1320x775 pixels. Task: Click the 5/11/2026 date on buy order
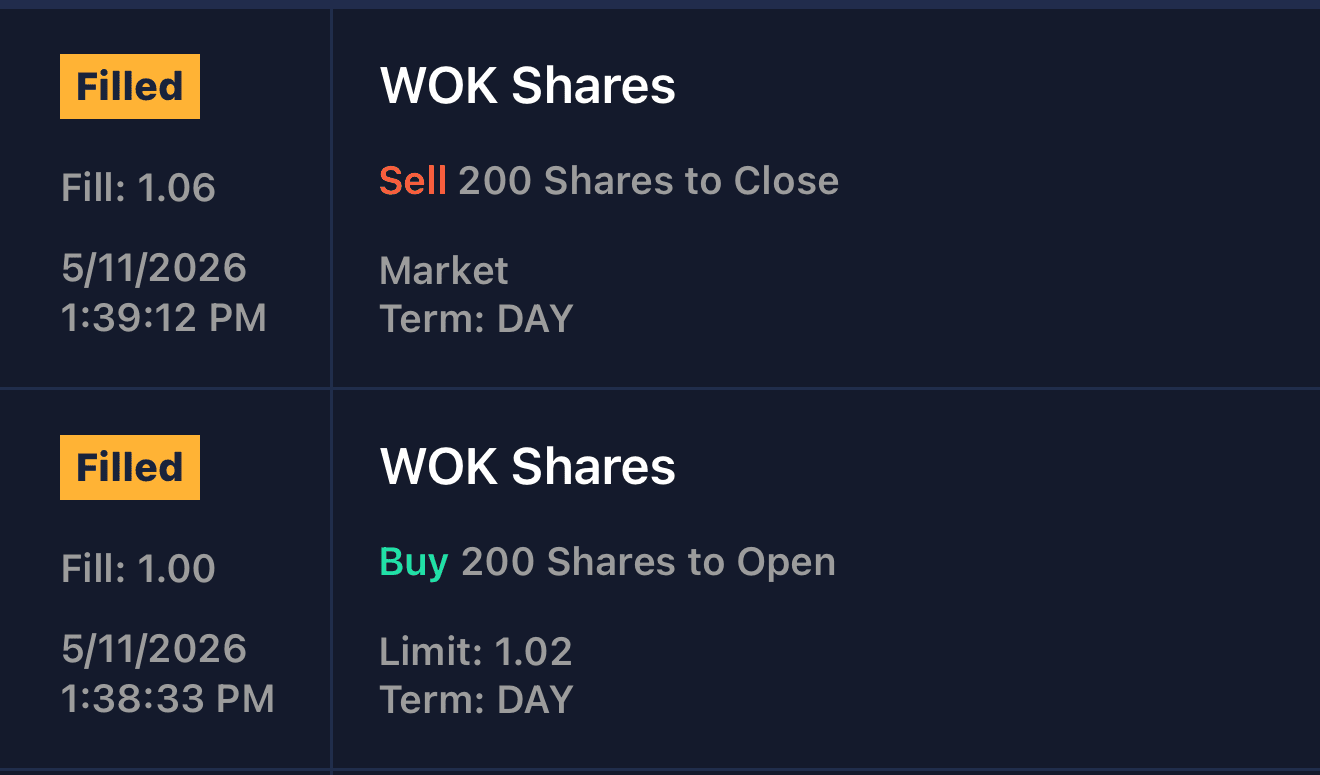coord(154,649)
